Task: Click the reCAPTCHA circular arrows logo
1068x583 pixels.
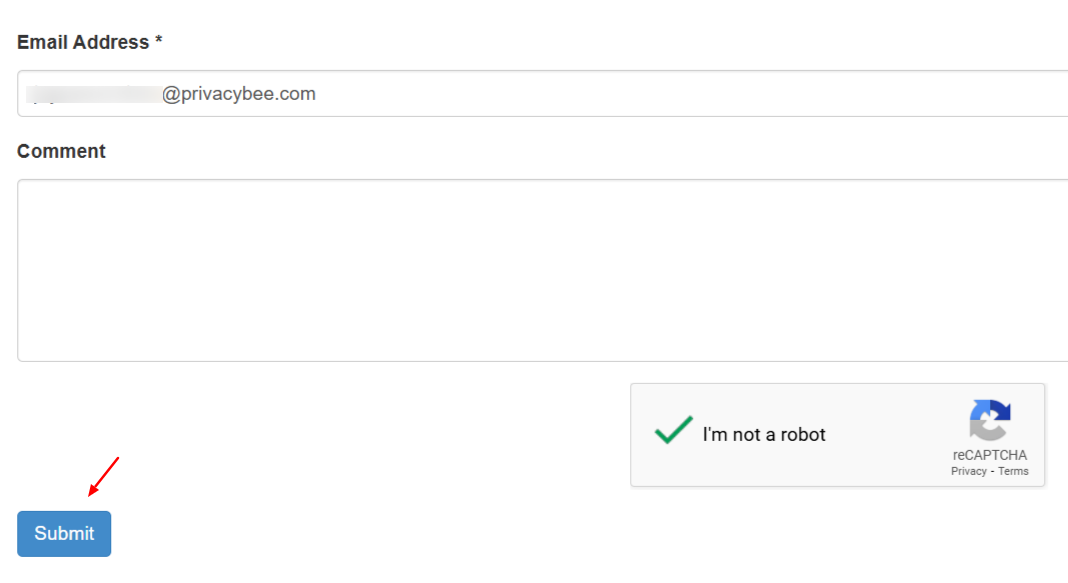Action: click(990, 420)
